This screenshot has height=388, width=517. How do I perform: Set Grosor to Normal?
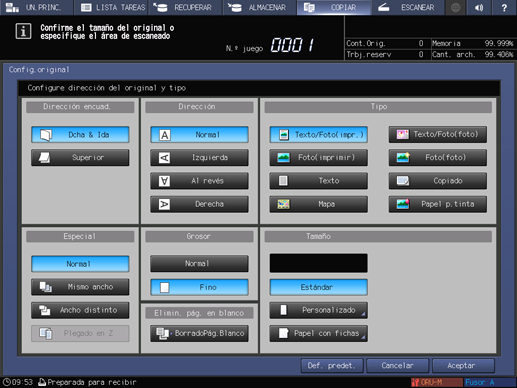point(199,264)
